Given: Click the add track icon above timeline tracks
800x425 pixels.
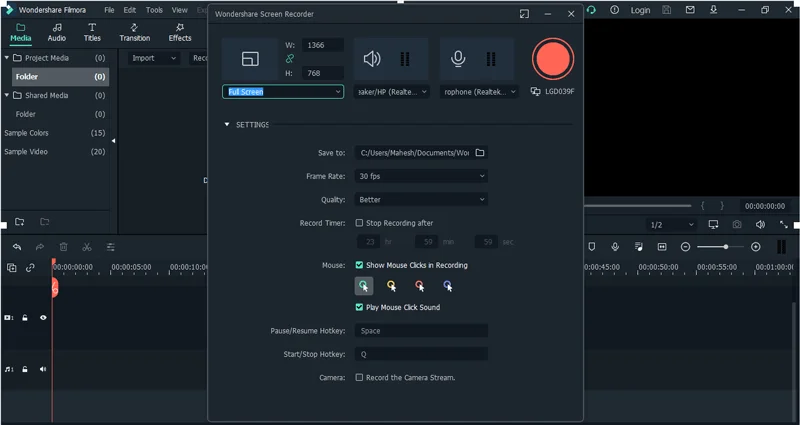Looking at the screenshot, I should 12,267.
